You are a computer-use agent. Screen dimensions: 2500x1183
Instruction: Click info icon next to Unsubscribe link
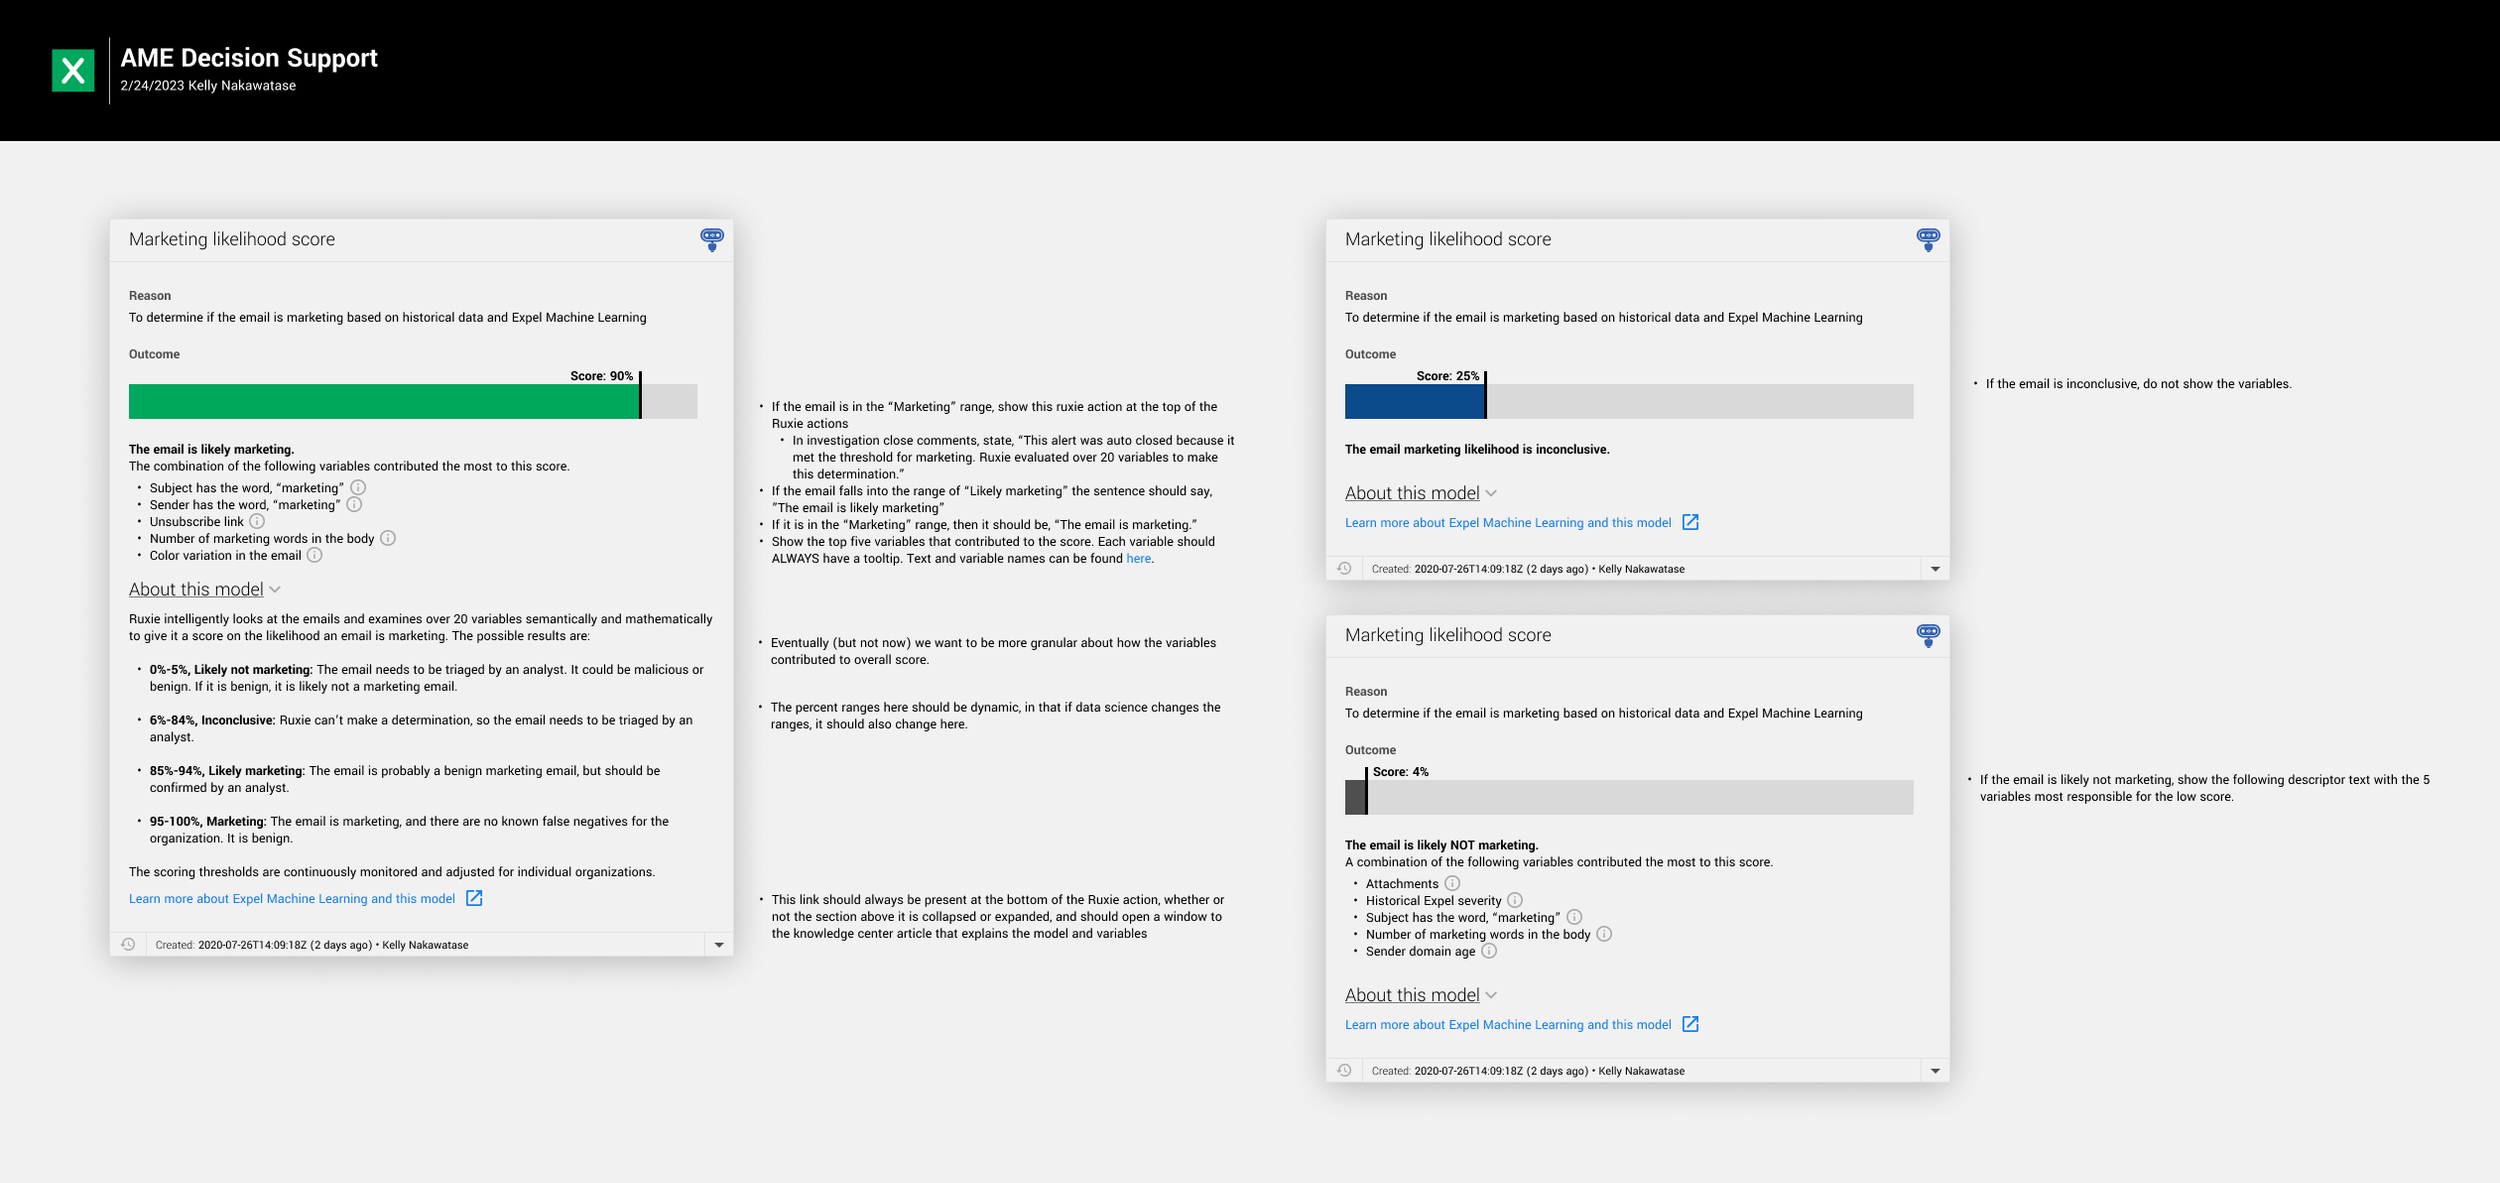(257, 521)
